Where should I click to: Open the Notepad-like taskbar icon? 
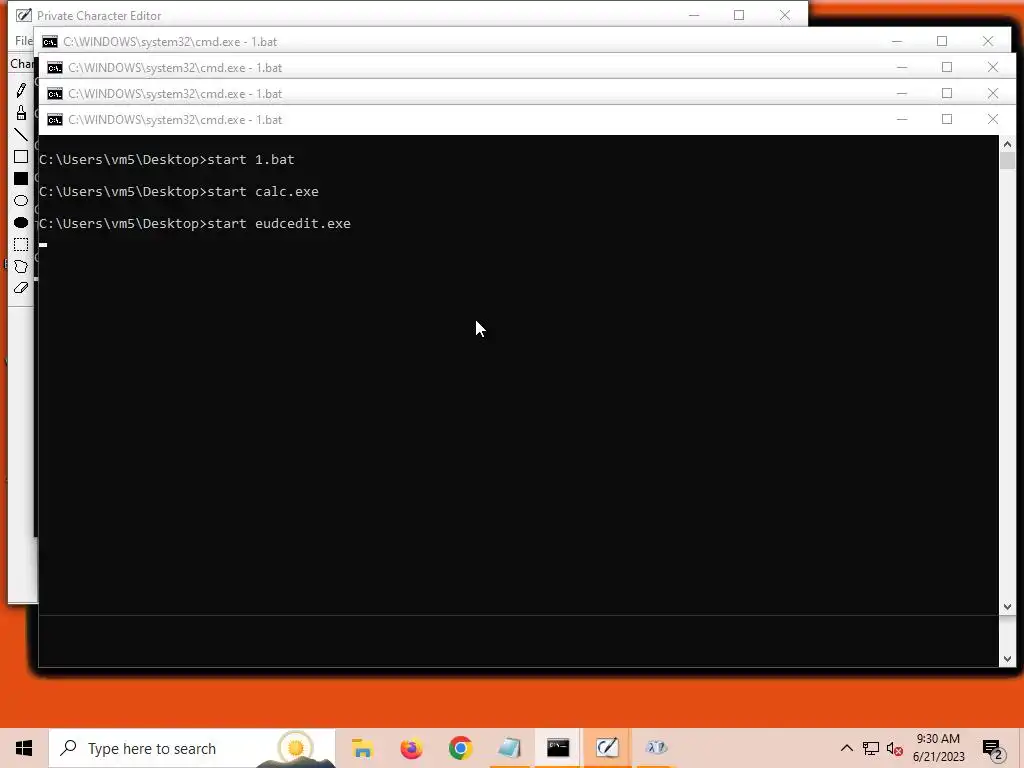[509, 748]
